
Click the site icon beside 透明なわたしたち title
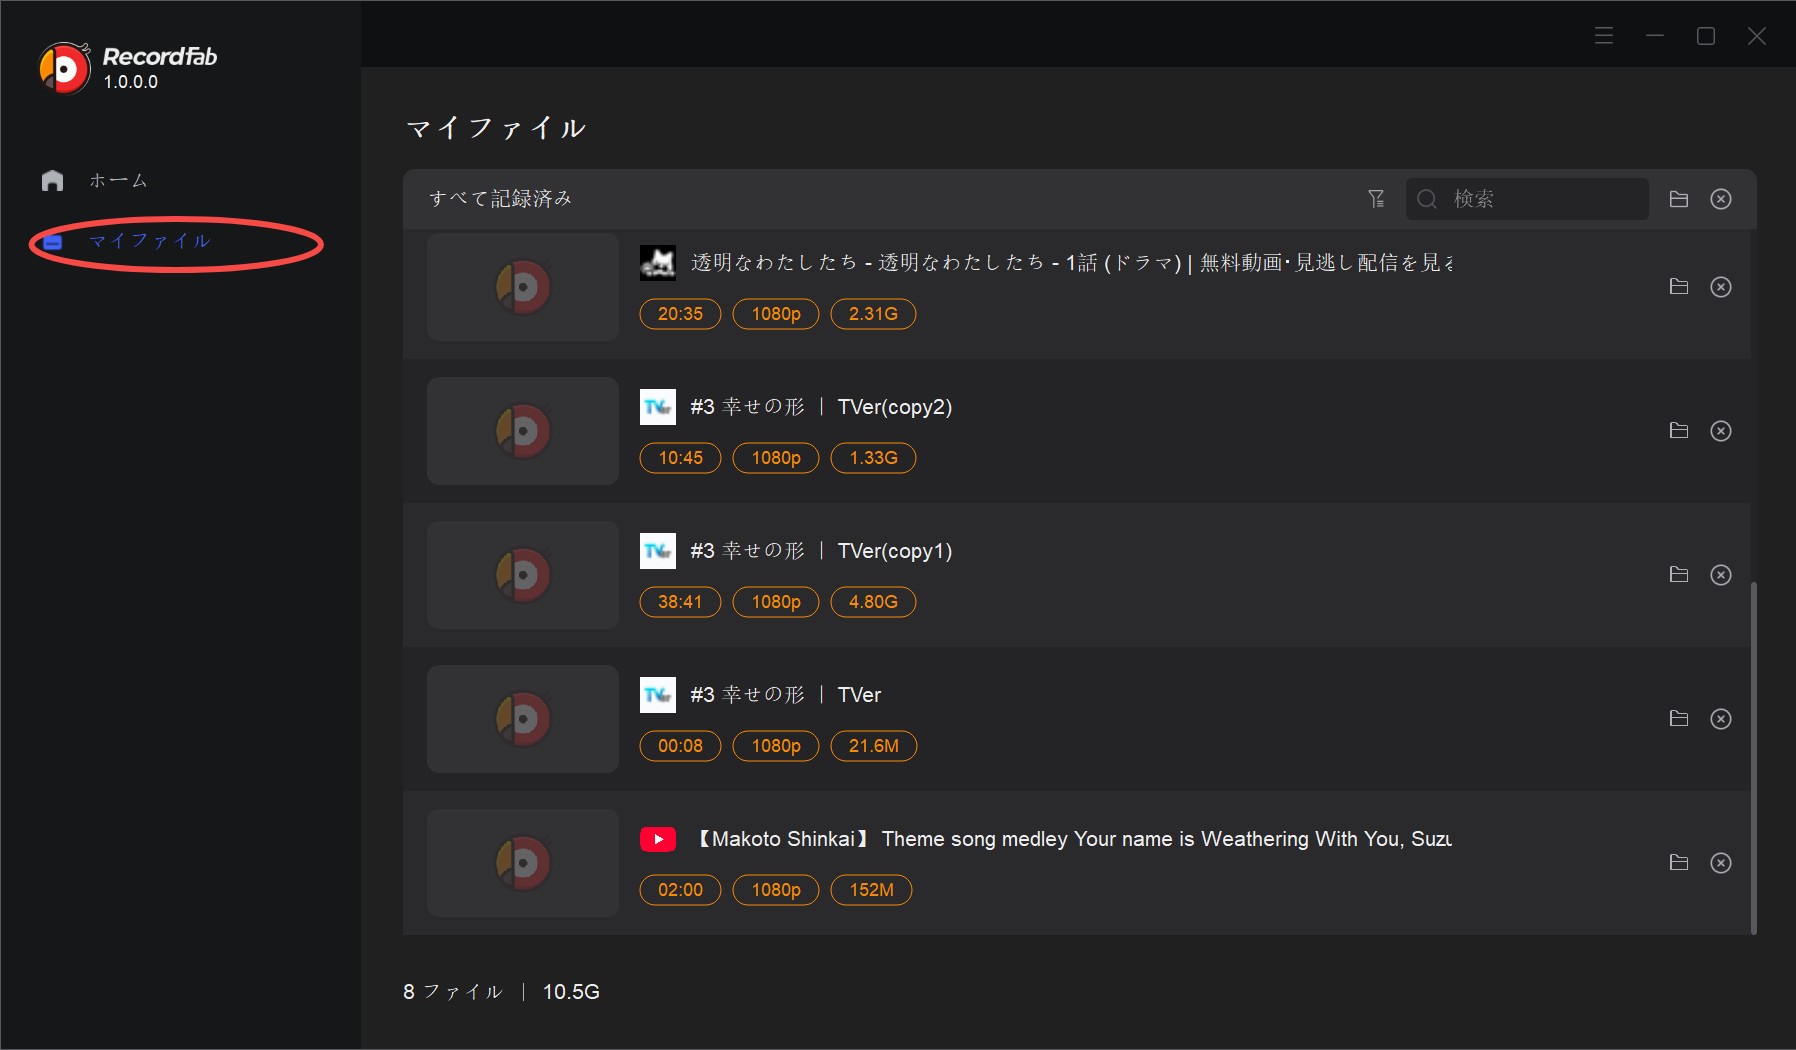(x=658, y=263)
